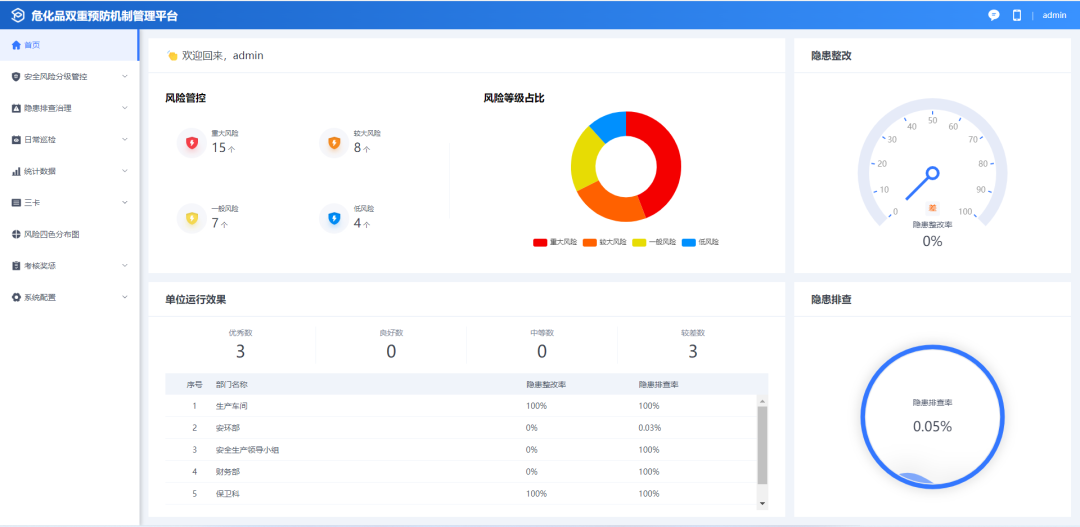Click the platform logo icon at top left
Screen dimensions: 1080x527
17,15
